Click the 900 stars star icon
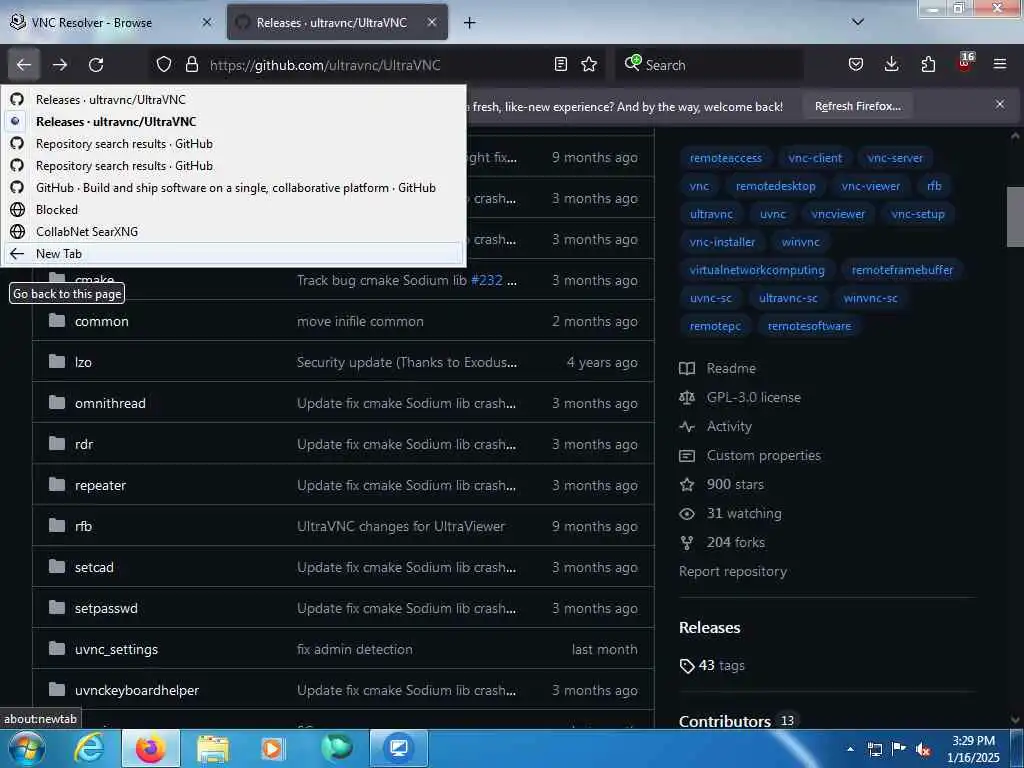 coord(687,485)
